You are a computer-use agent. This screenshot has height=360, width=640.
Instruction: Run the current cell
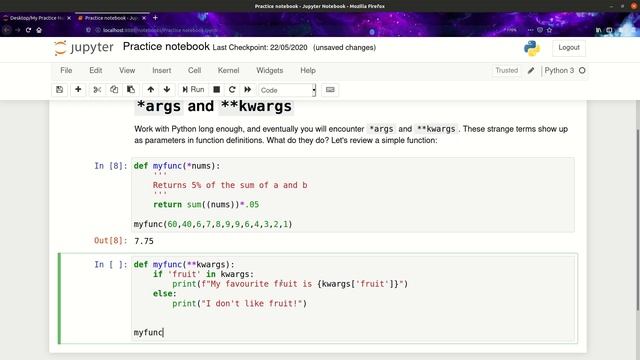(193, 90)
